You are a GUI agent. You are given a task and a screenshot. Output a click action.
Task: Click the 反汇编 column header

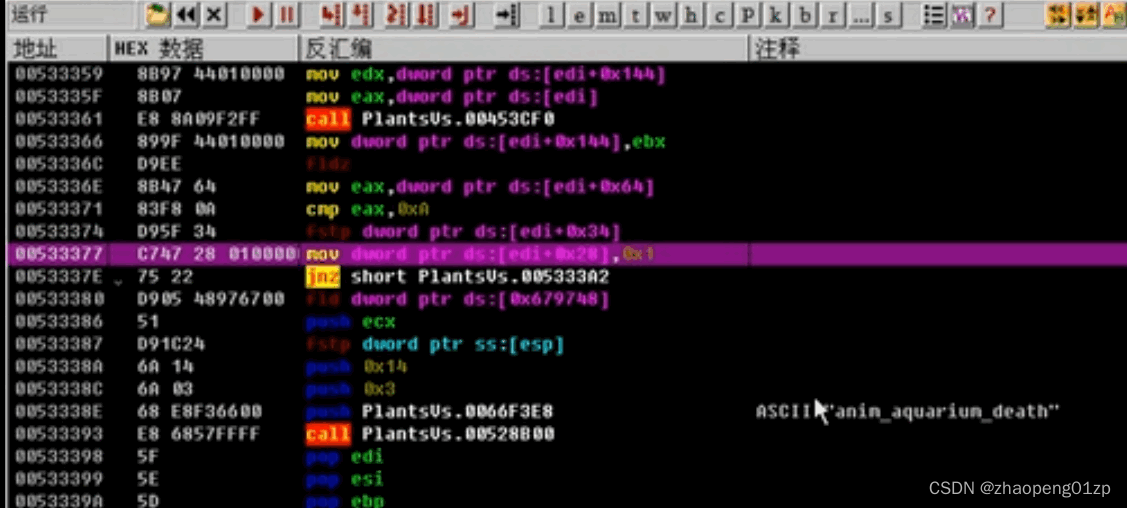point(524,49)
